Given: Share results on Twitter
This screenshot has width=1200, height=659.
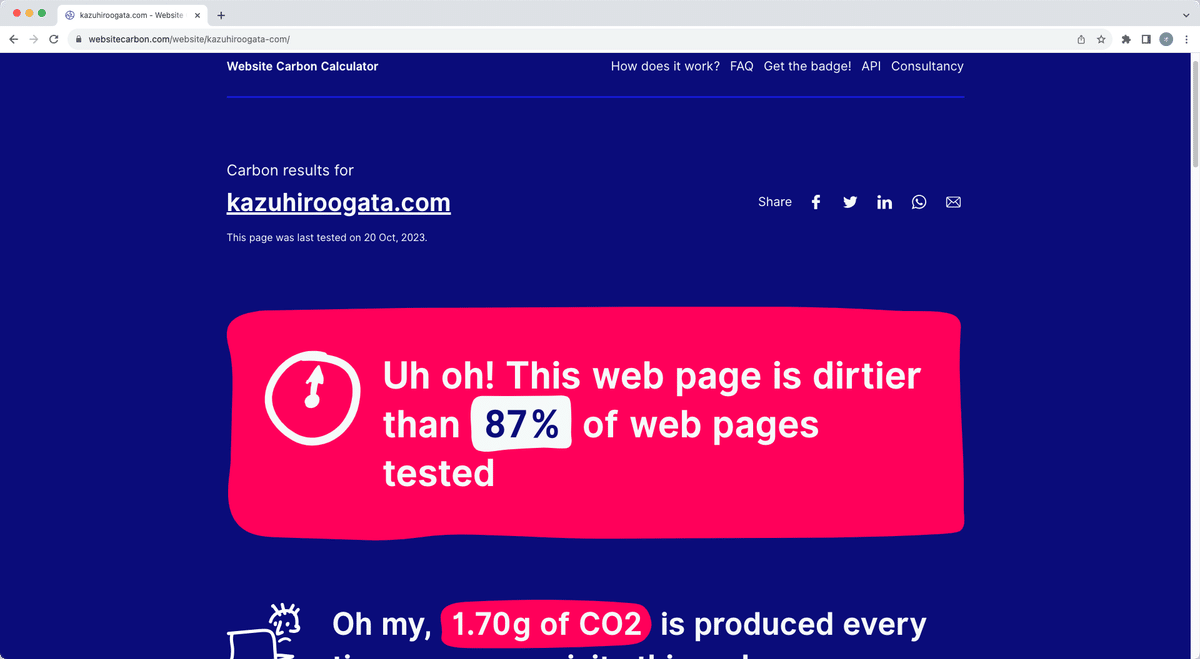Looking at the screenshot, I should coord(850,202).
